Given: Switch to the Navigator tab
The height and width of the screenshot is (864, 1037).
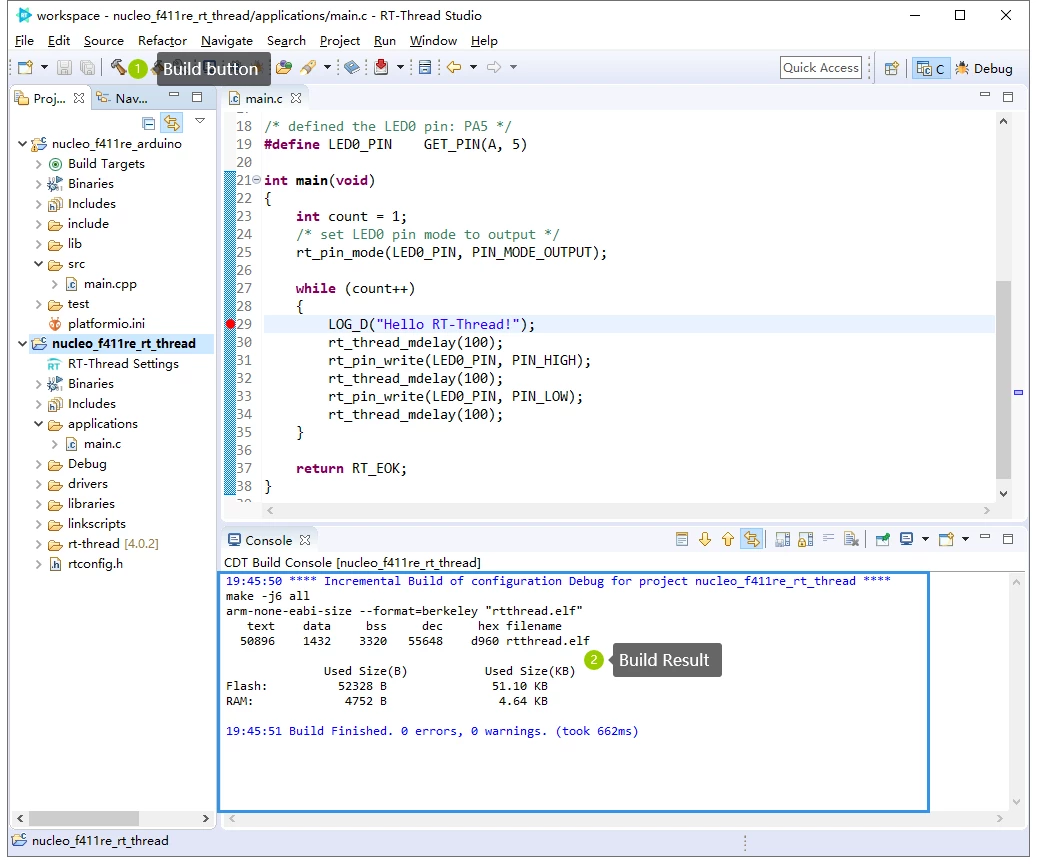Looking at the screenshot, I should point(123,99).
